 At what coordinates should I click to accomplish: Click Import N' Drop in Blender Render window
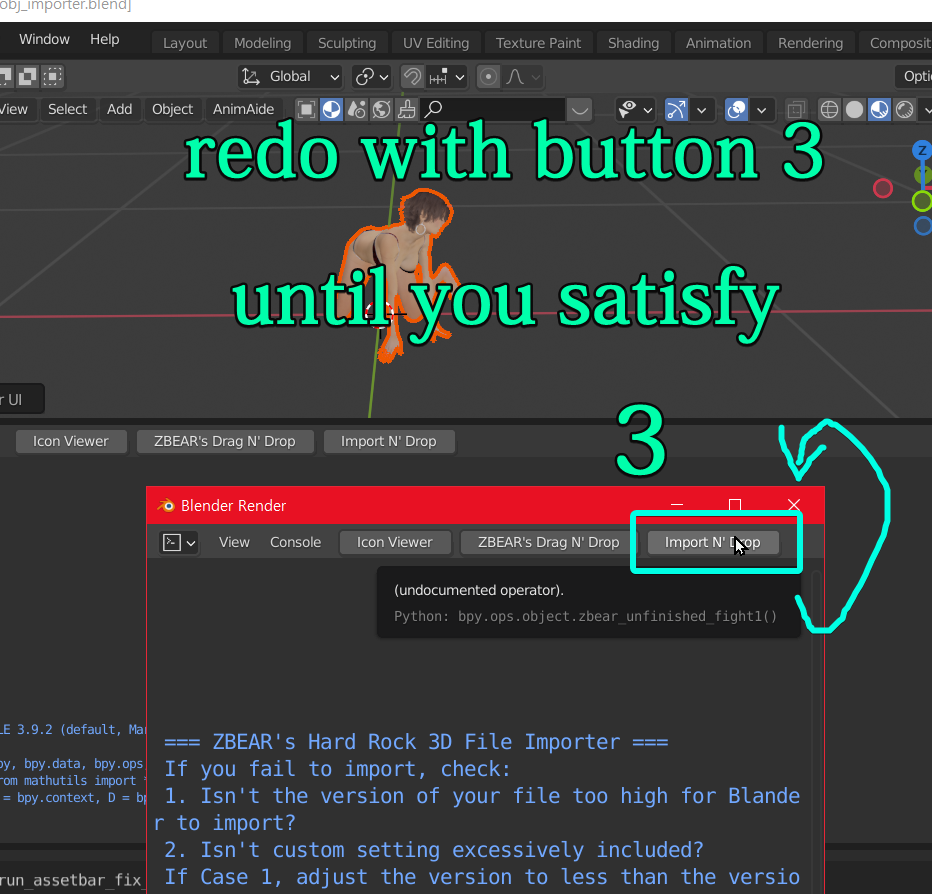pos(712,542)
